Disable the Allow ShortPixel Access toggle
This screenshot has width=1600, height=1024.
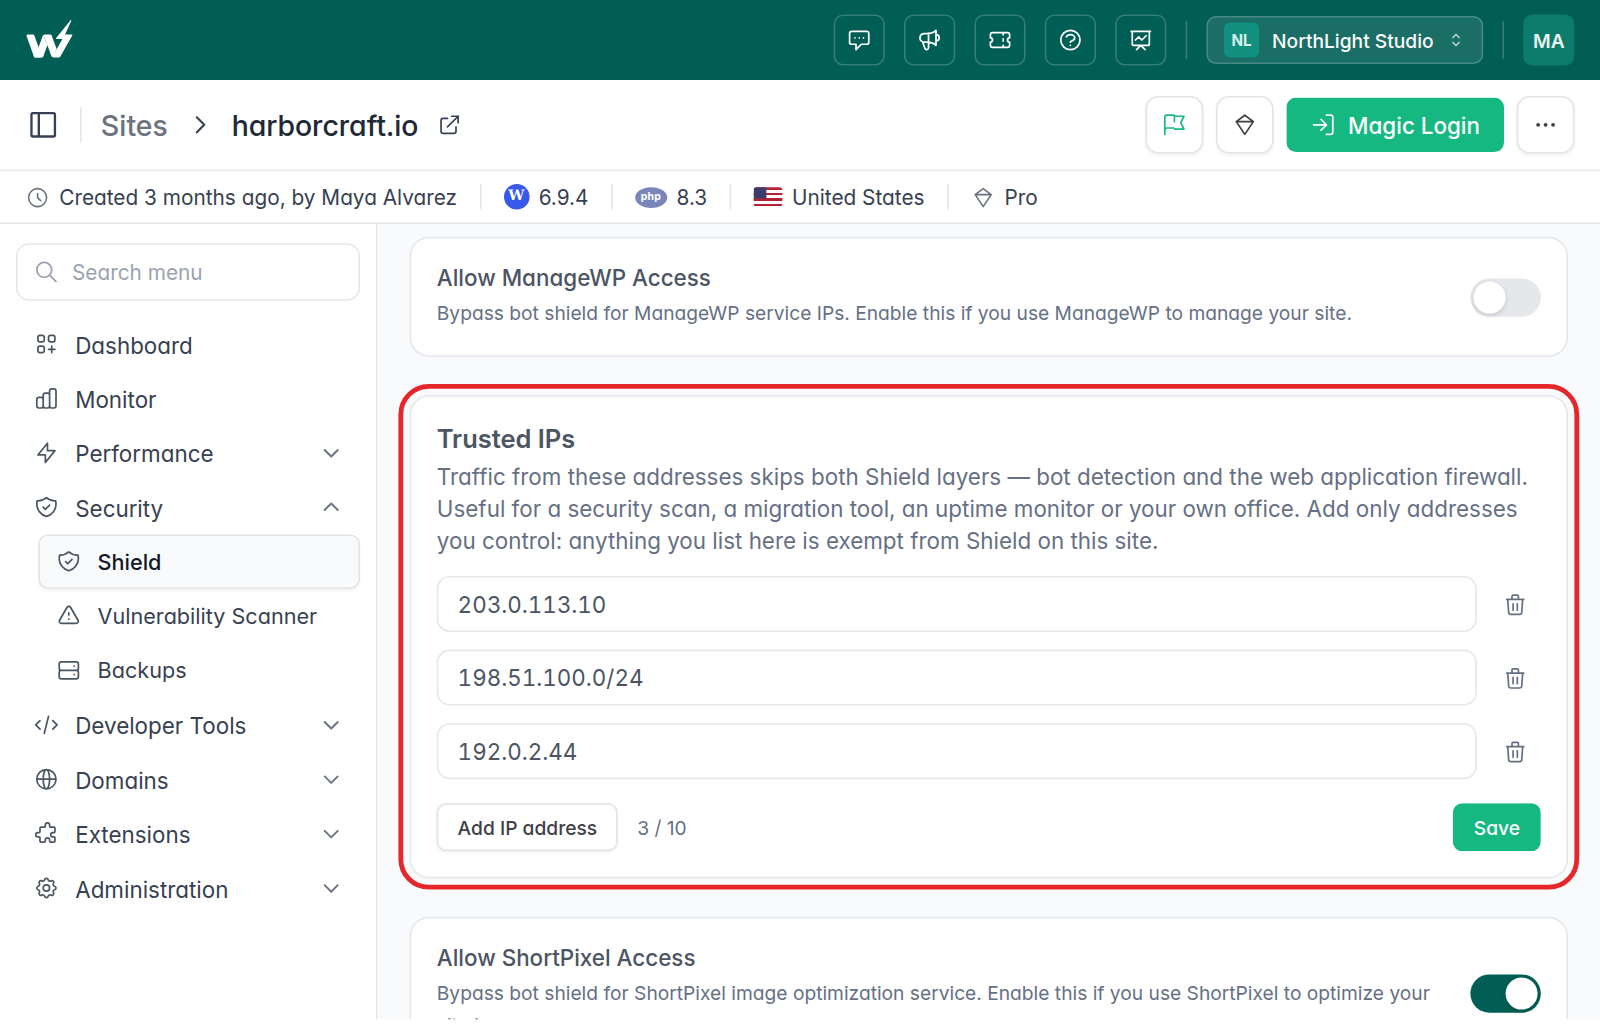1505,993
